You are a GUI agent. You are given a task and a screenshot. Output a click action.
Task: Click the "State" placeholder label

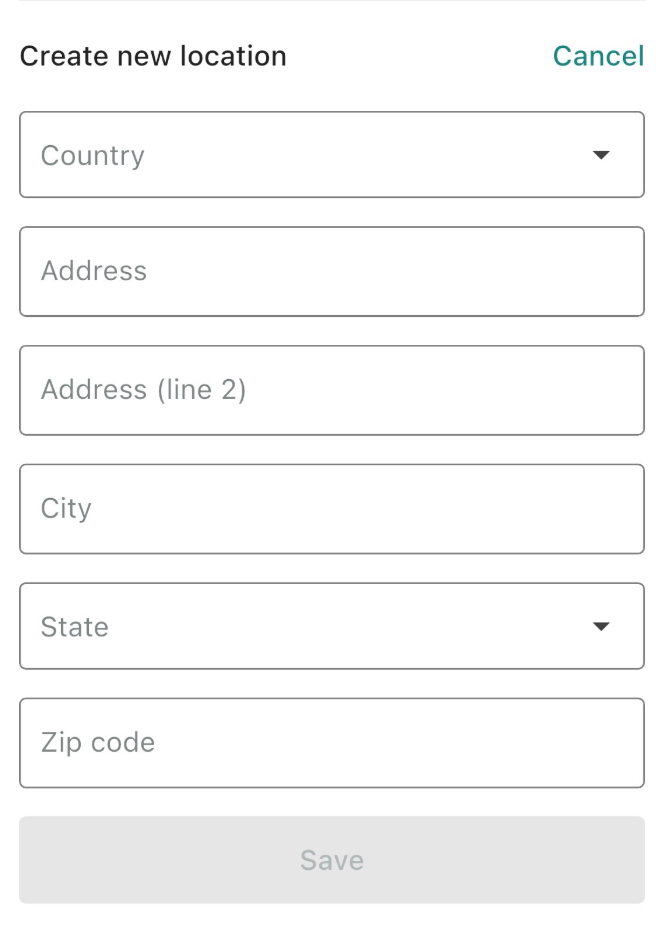[x=75, y=627]
